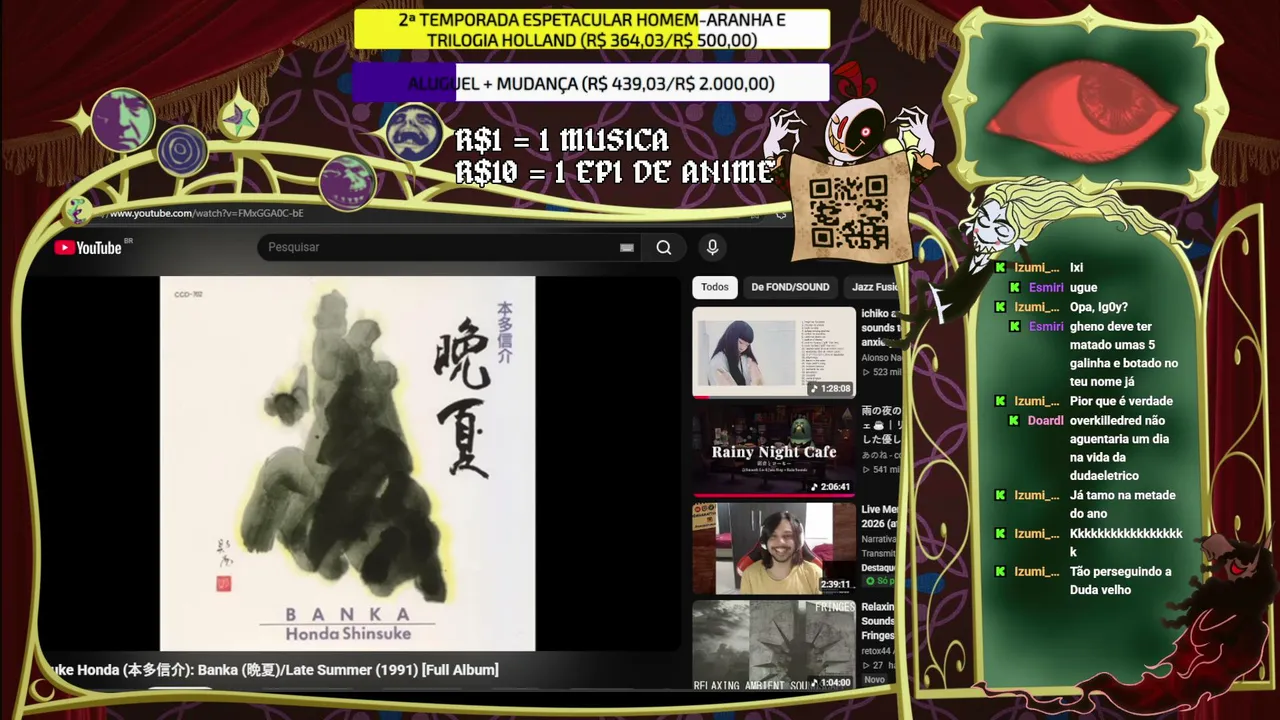Click username 'Doardl' in chat
Image resolution: width=1280 pixels, height=720 pixels.
tap(1045, 421)
